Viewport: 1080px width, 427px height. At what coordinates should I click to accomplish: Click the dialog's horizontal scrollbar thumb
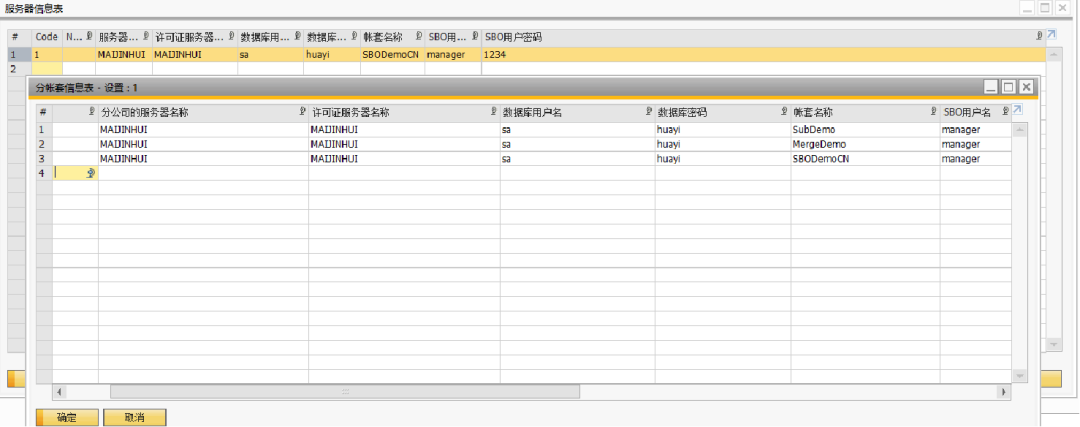[x=346, y=392]
